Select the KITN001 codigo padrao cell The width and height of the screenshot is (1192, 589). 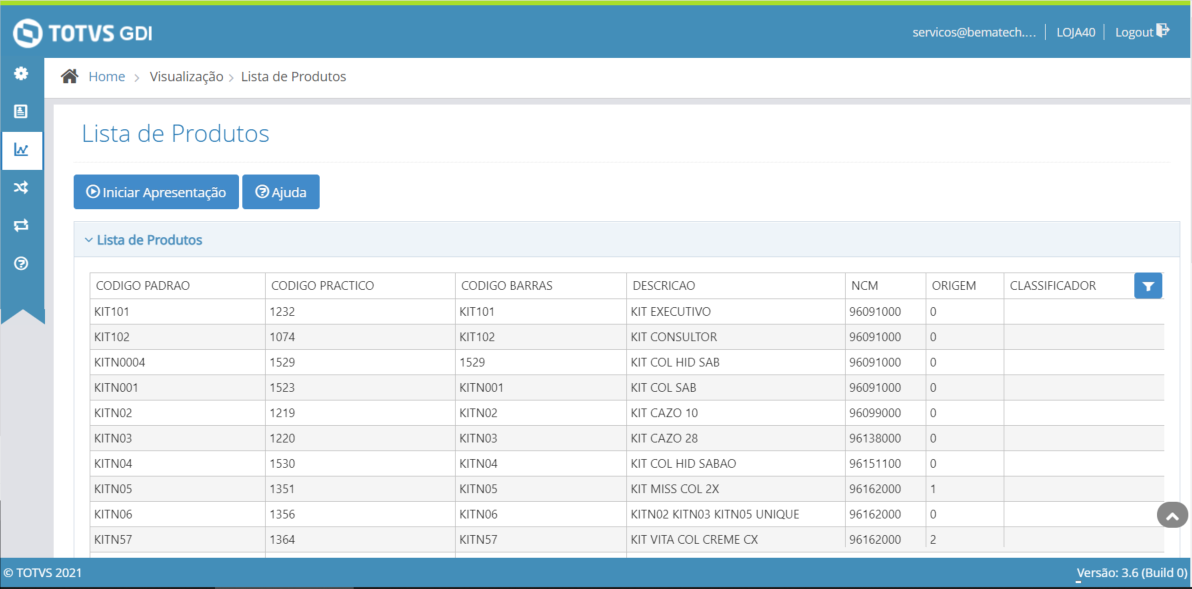[177, 388]
